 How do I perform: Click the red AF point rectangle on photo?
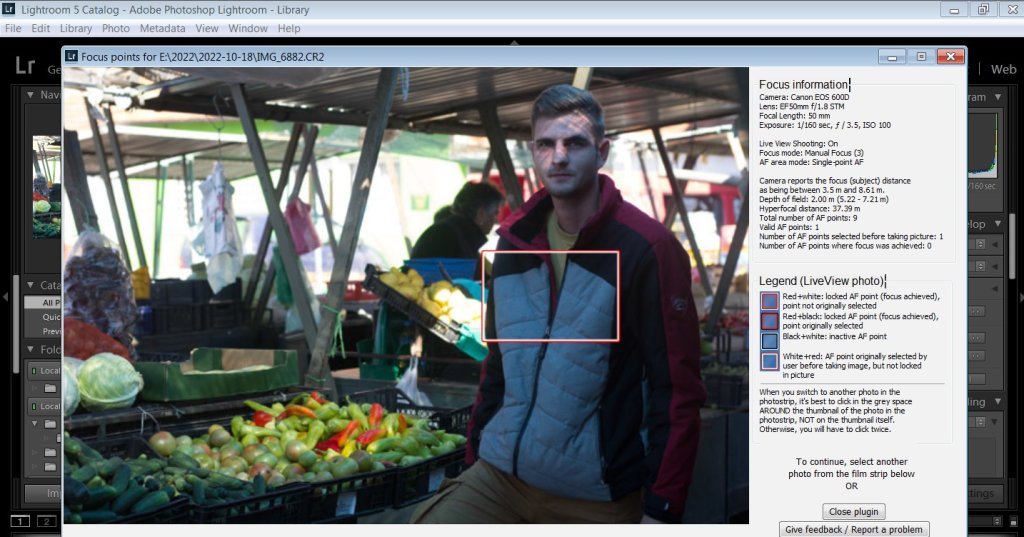(550, 296)
